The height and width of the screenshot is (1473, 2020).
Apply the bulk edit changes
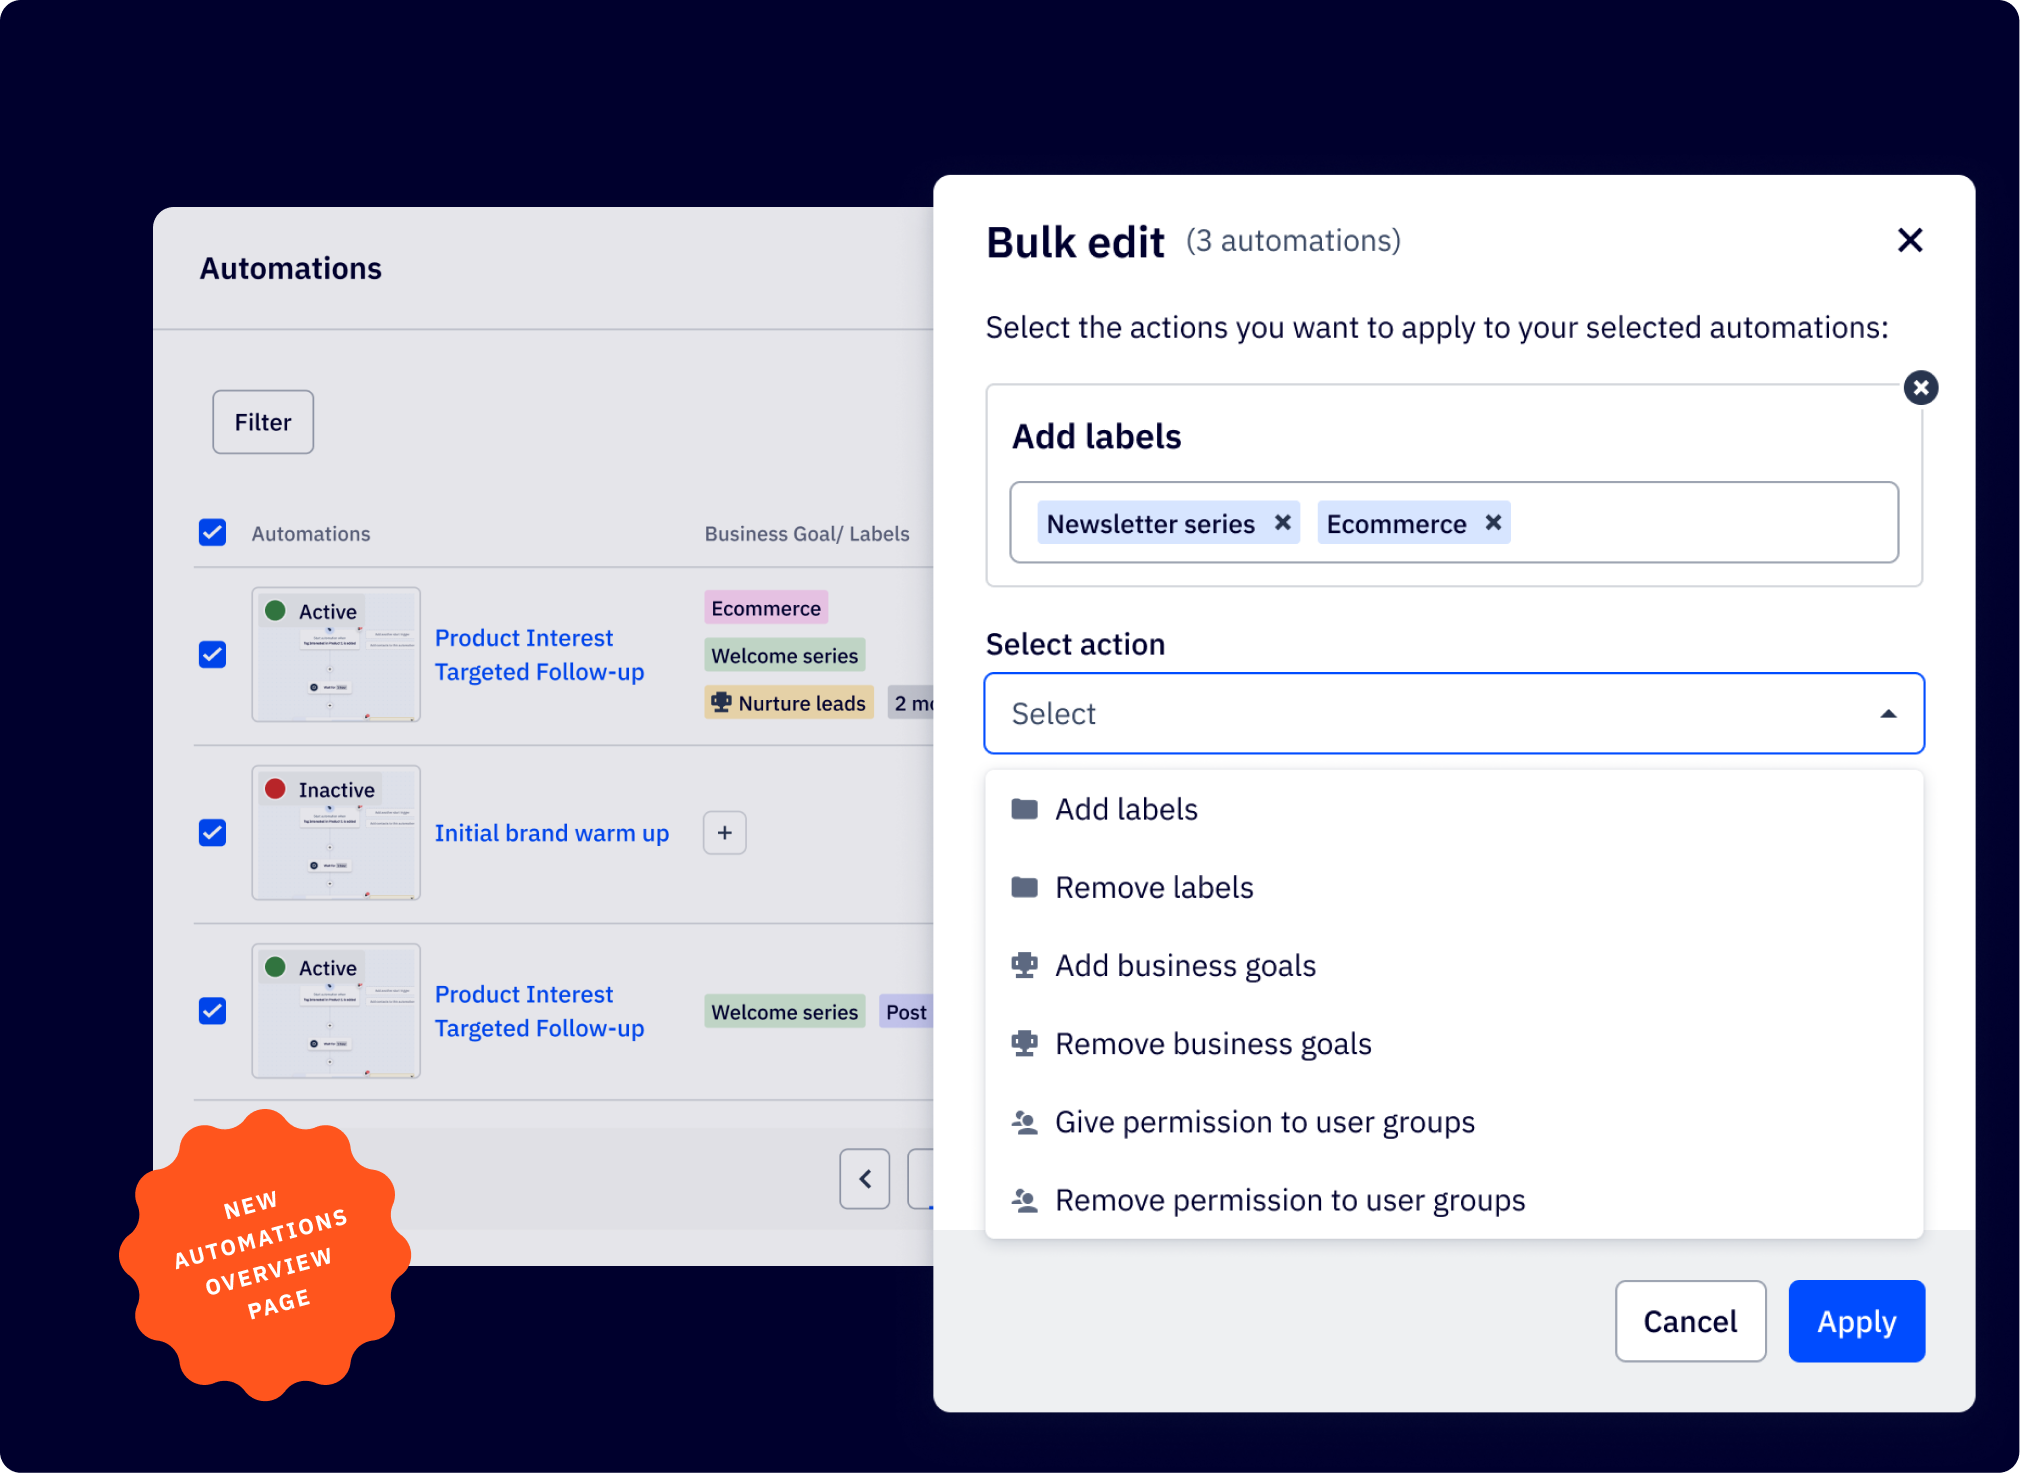[1855, 1321]
